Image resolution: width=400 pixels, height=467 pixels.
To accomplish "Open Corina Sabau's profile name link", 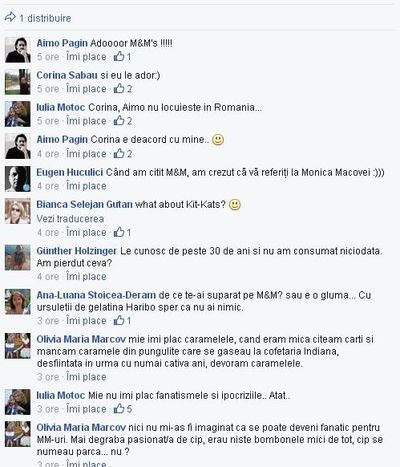I will tap(67, 75).
